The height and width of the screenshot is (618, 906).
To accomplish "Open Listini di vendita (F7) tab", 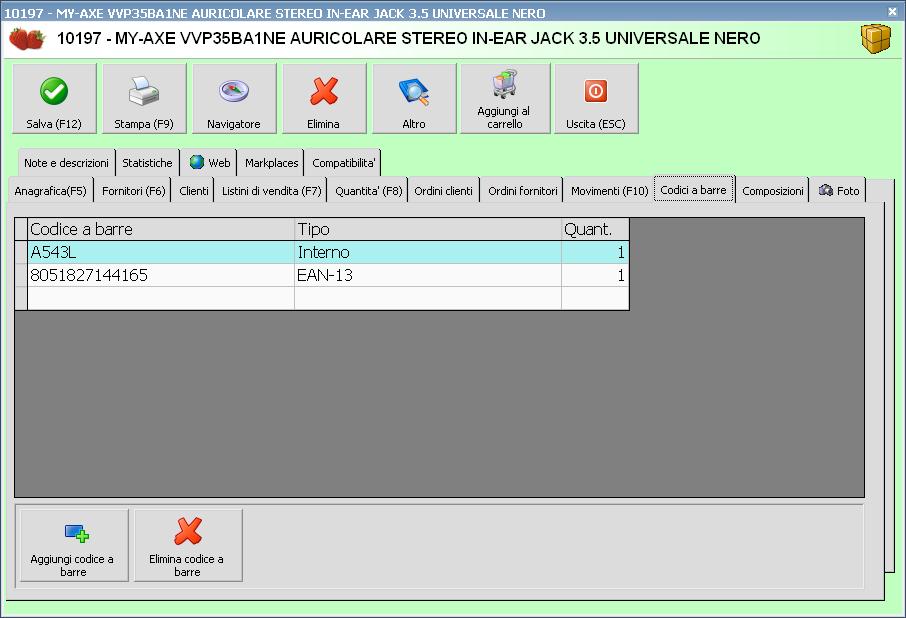I will (271, 191).
